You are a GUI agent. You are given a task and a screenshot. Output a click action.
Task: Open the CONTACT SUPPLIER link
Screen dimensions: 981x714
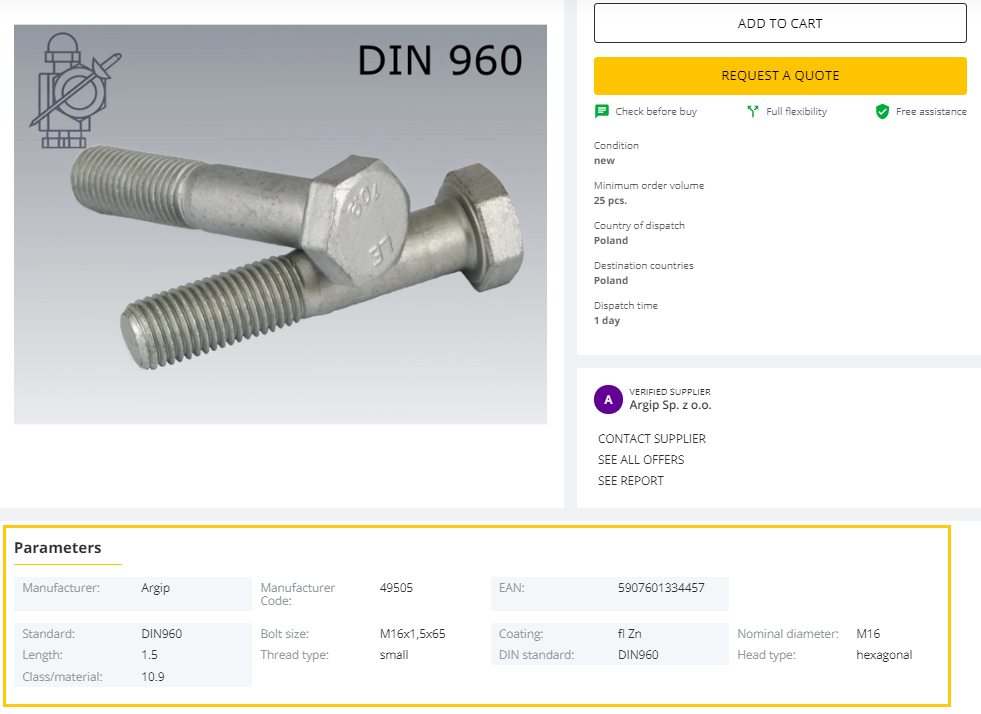coord(651,439)
